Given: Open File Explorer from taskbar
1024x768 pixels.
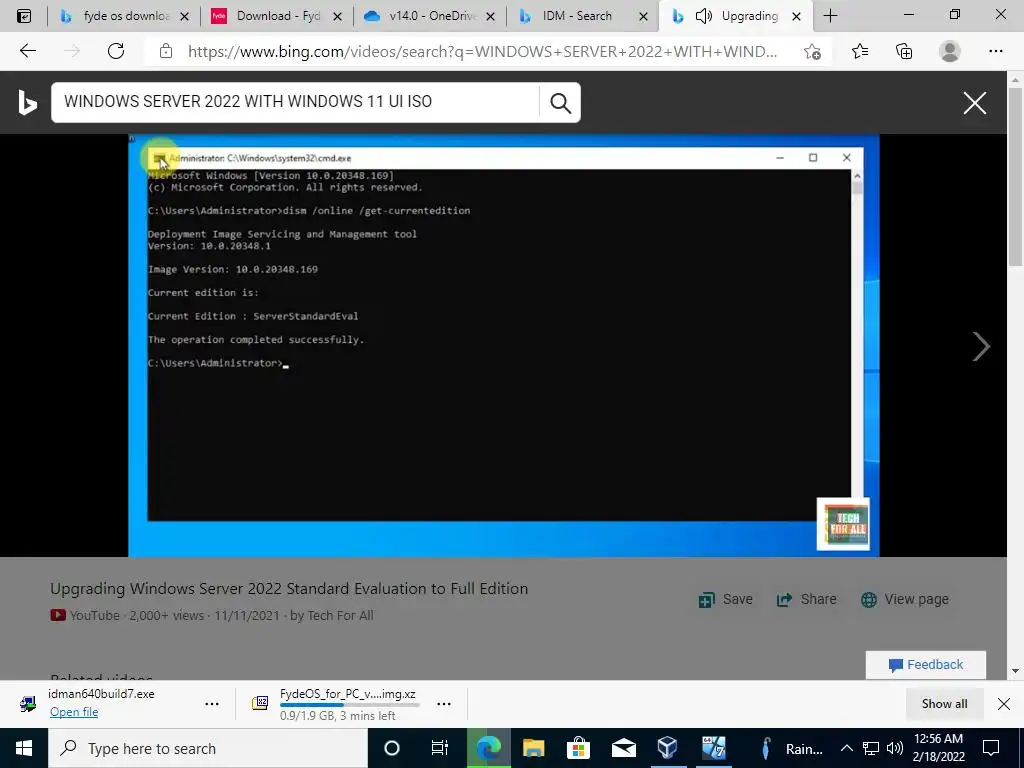Looking at the screenshot, I should (533, 748).
